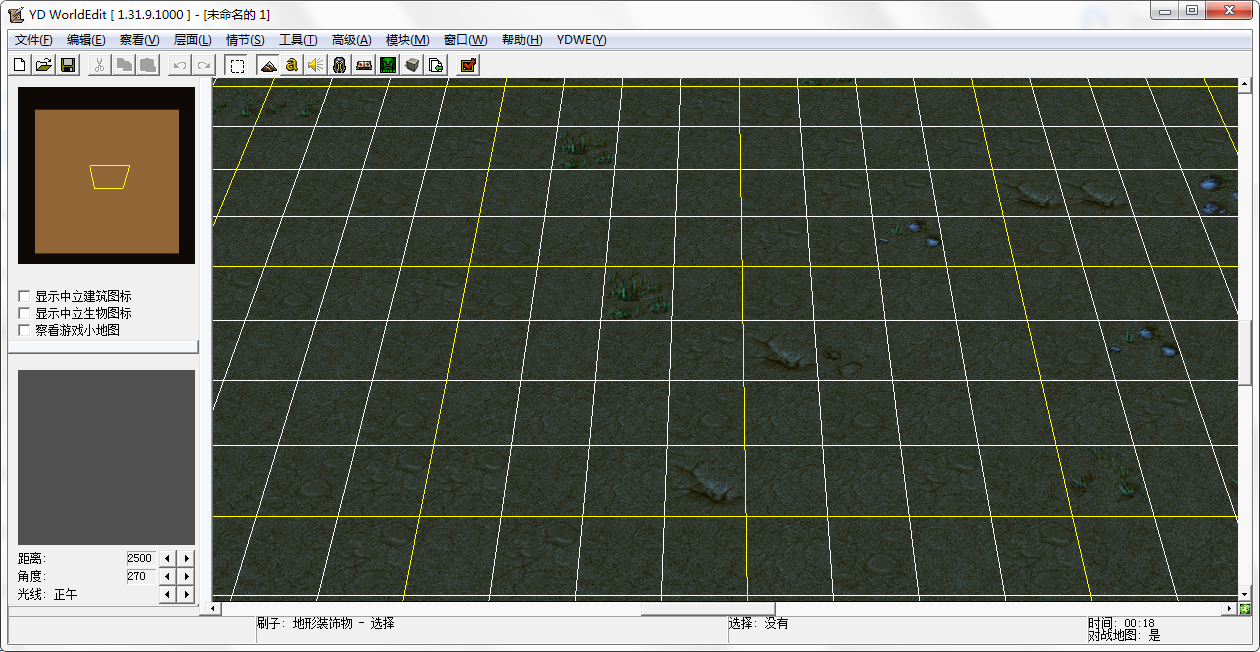Open the 情节(S) menu

pos(245,40)
